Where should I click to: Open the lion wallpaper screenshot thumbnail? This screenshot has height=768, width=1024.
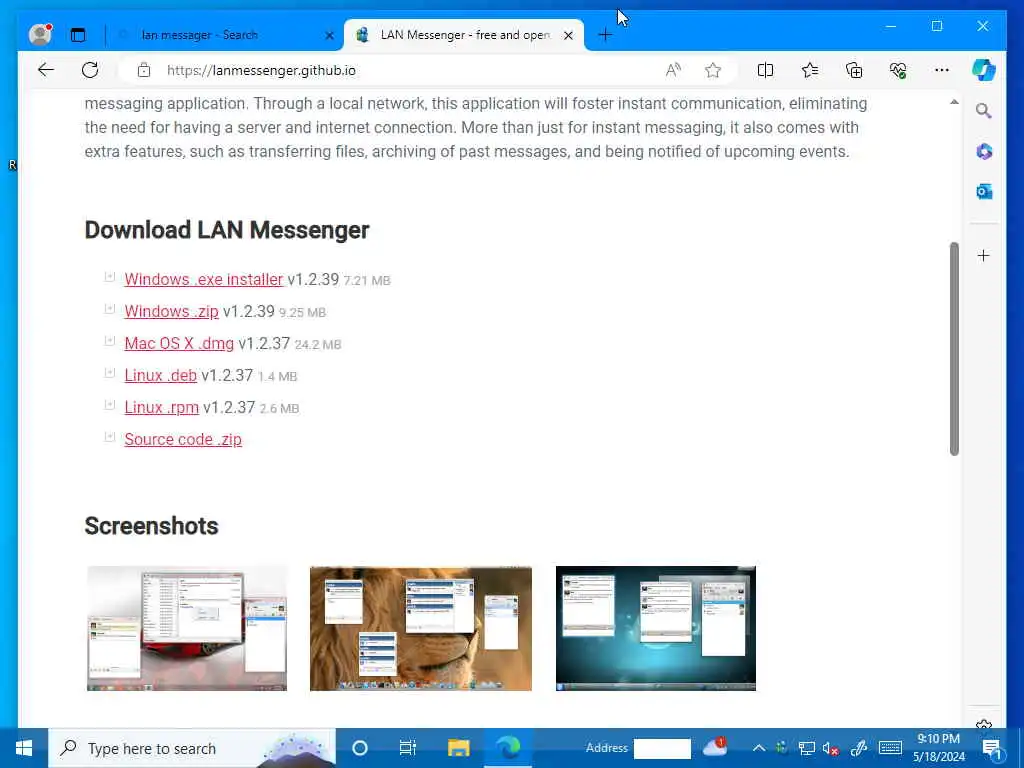tap(421, 628)
